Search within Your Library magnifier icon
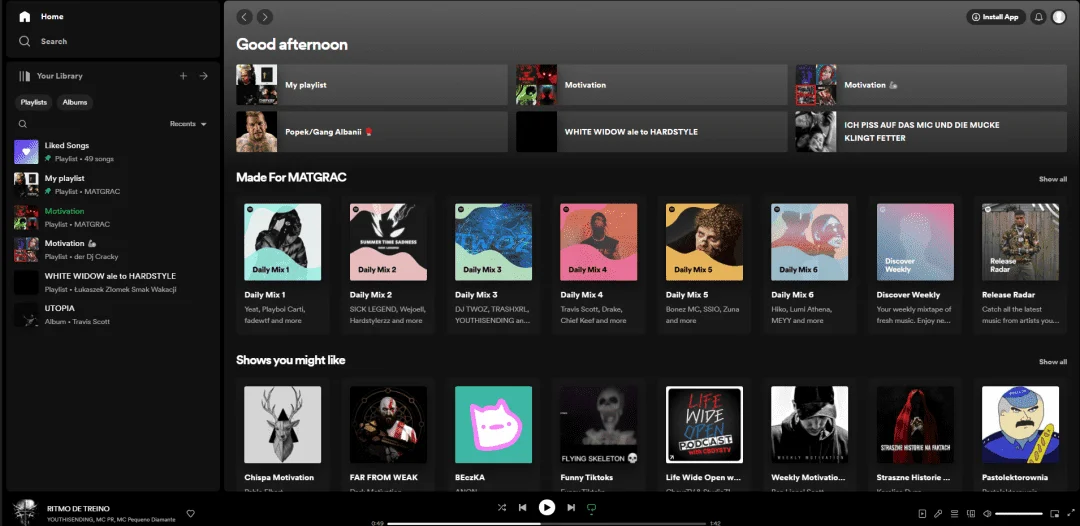This screenshot has width=1080, height=526. pos(23,124)
